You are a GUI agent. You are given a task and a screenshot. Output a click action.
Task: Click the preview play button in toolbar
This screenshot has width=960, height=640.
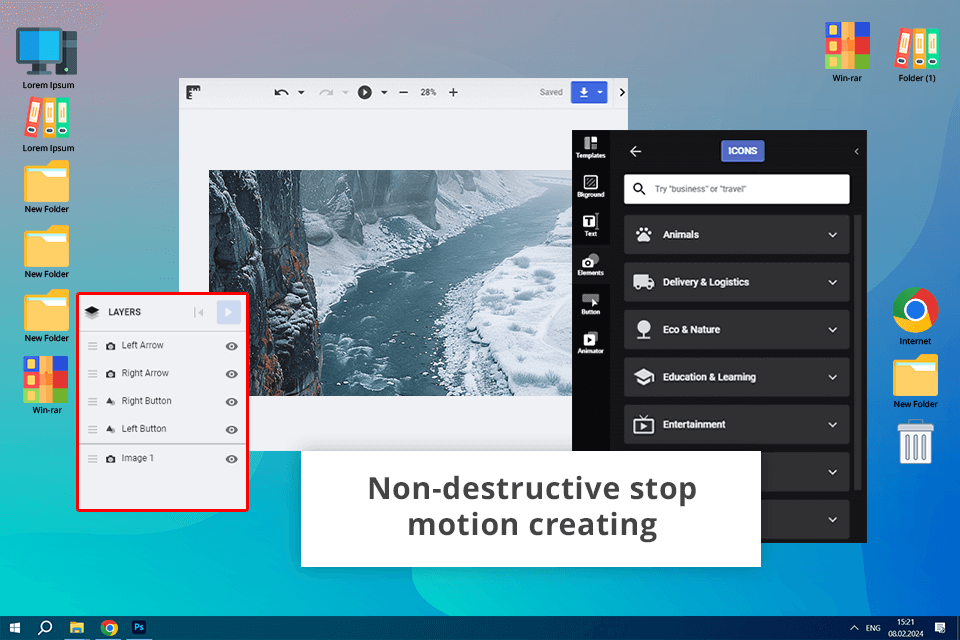click(364, 92)
